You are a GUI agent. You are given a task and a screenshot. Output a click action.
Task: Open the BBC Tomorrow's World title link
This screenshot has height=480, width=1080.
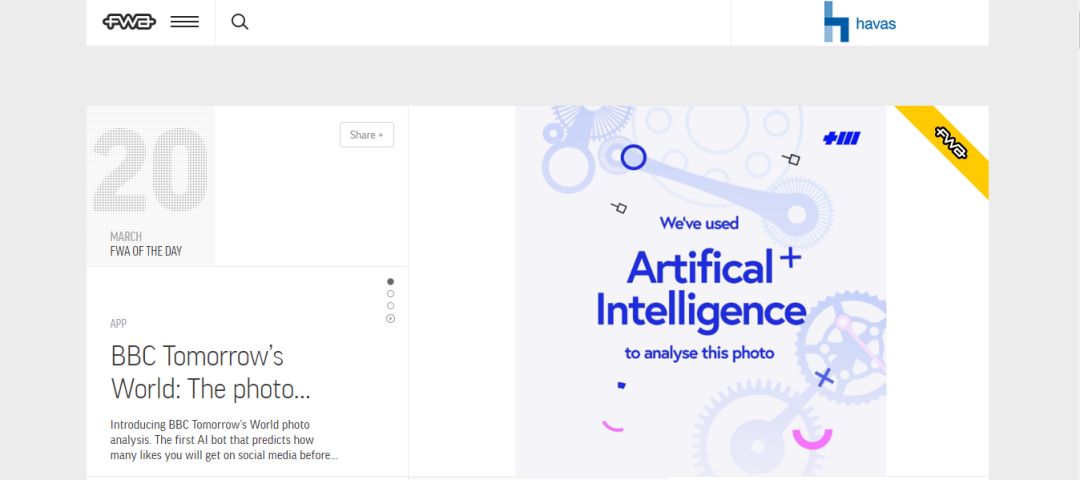[x=198, y=372]
